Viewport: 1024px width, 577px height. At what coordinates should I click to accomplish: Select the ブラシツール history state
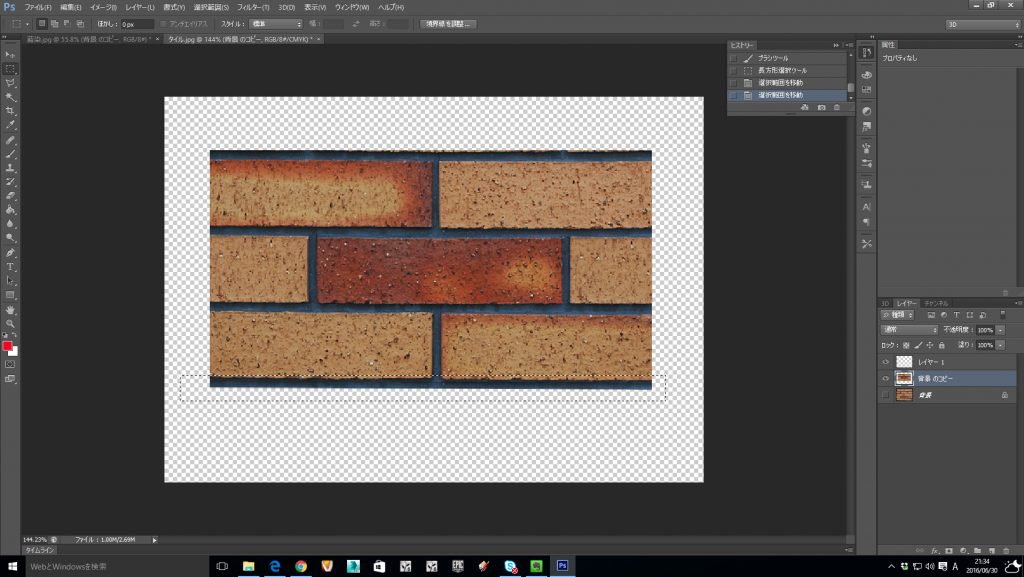[774, 59]
